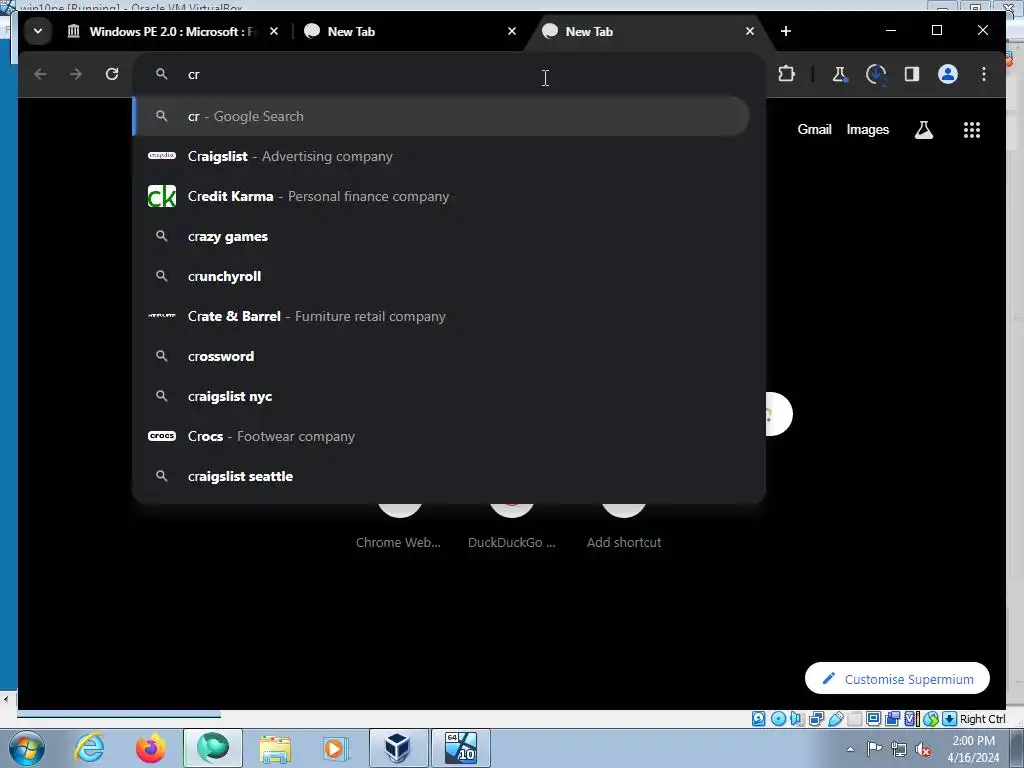Click the VirtualBox USB devices indicator
Screen dimensions: 1024x768
(836, 719)
